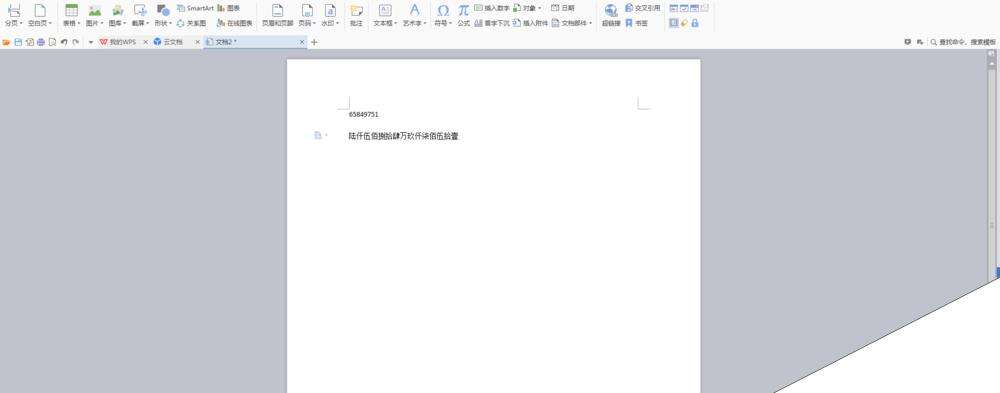Expand the 文本框 dropdown arrow
Screen dimensions: 1000x393
pos(396,24)
